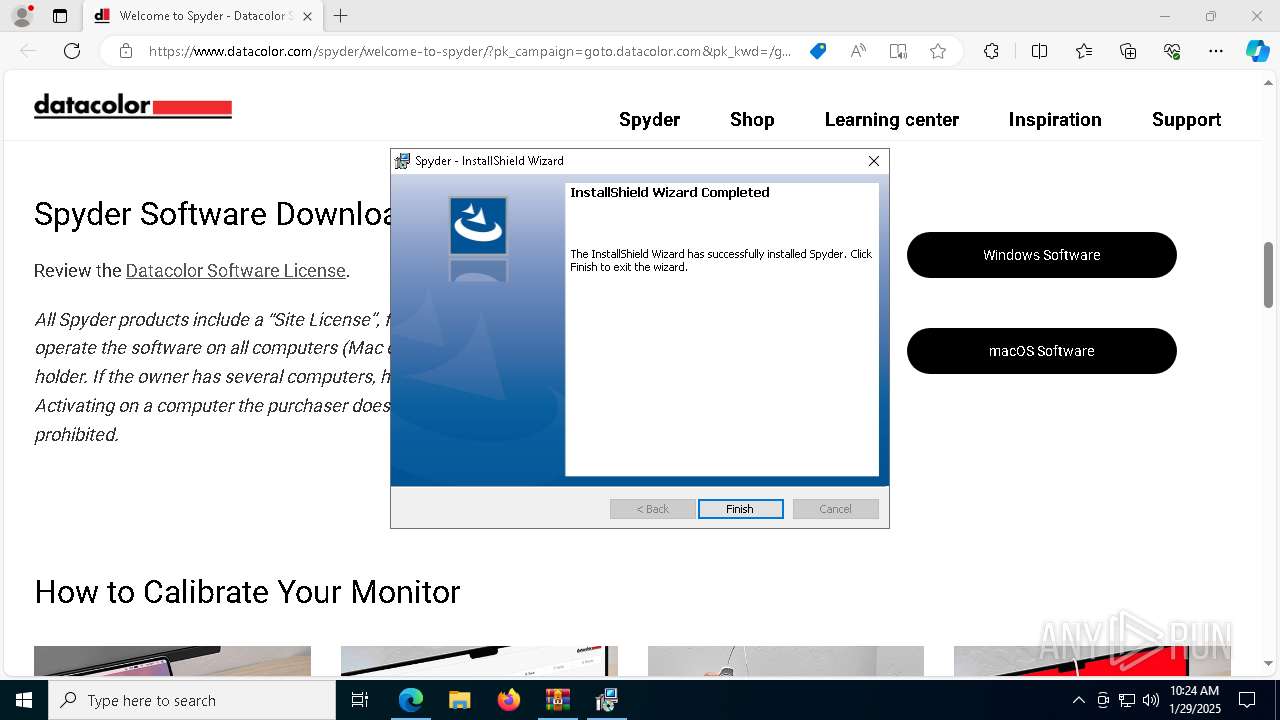
Task: Open the Datacolor Software License link
Action: pos(235,271)
